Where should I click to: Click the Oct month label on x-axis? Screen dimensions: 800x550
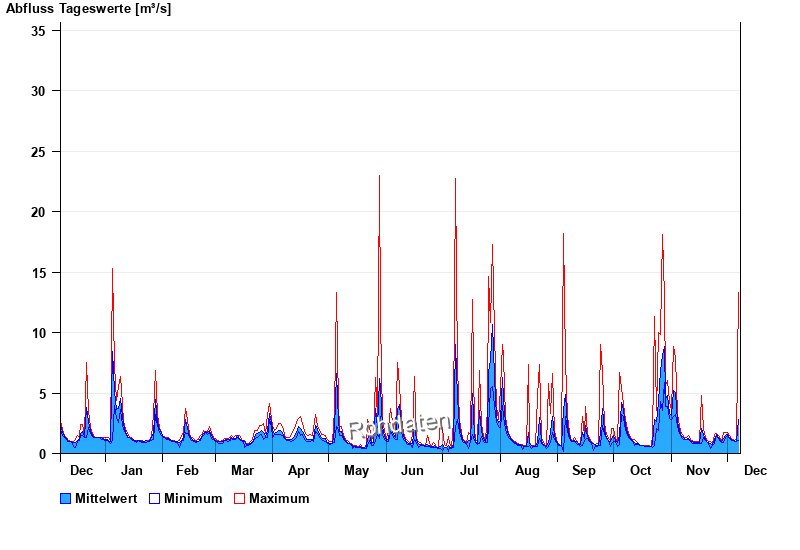point(640,471)
